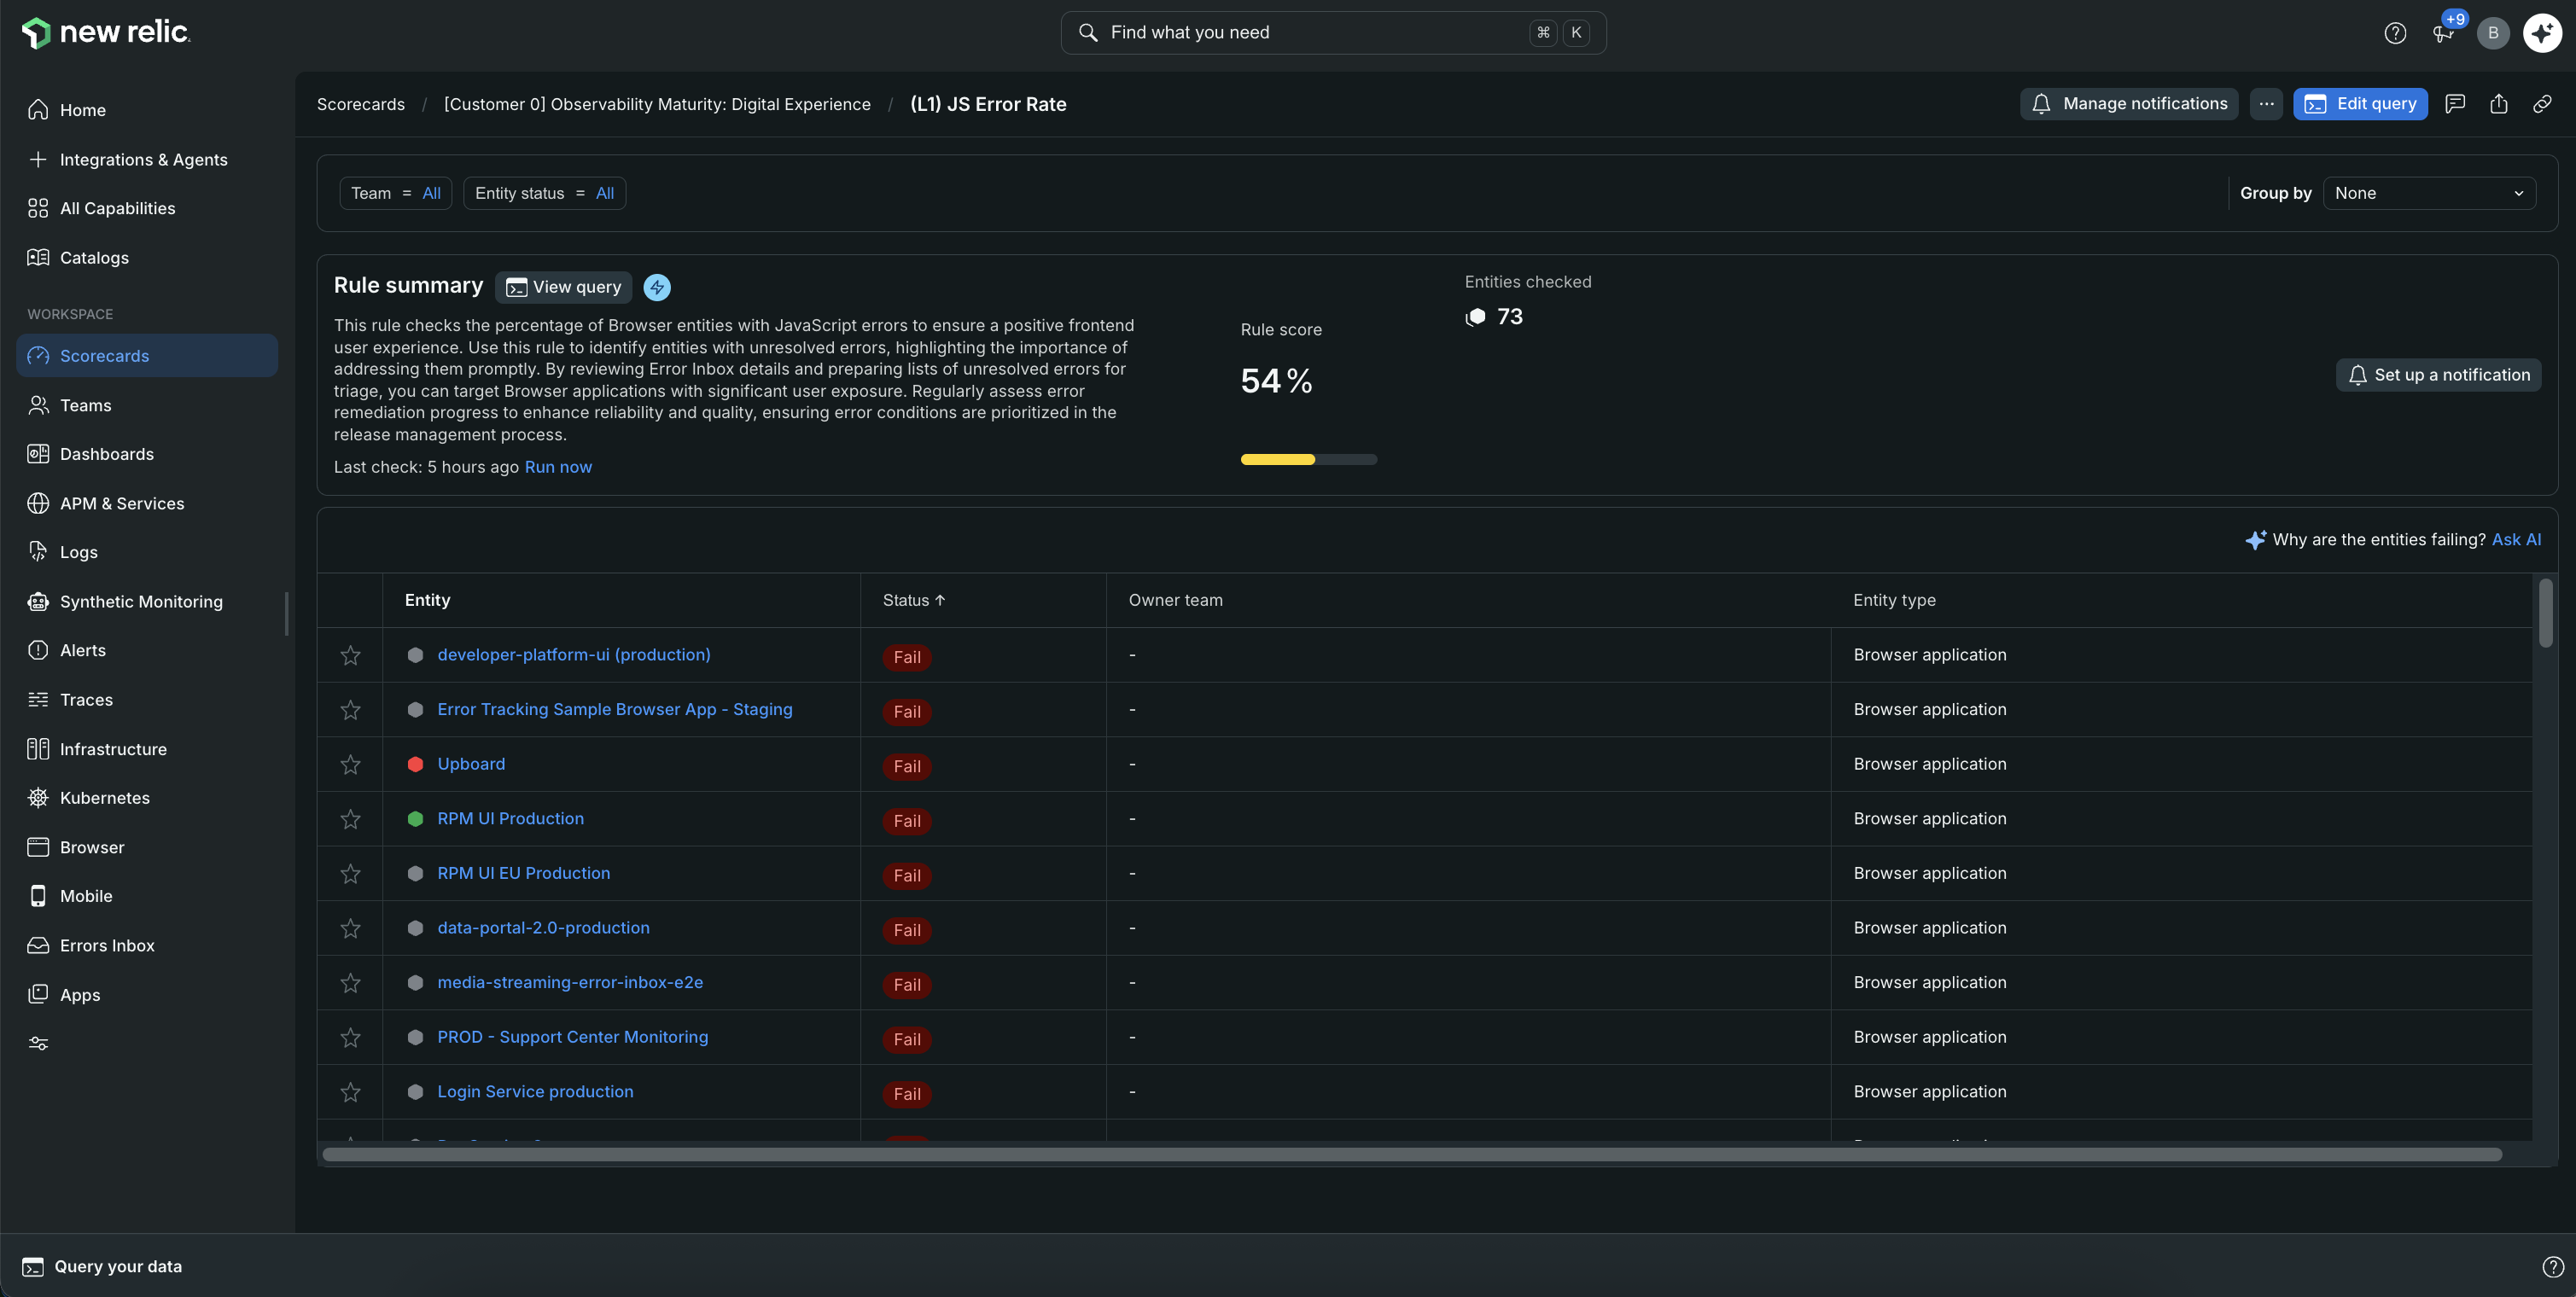Open Mobile in the sidebar

pyautogui.click(x=147, y=896)
